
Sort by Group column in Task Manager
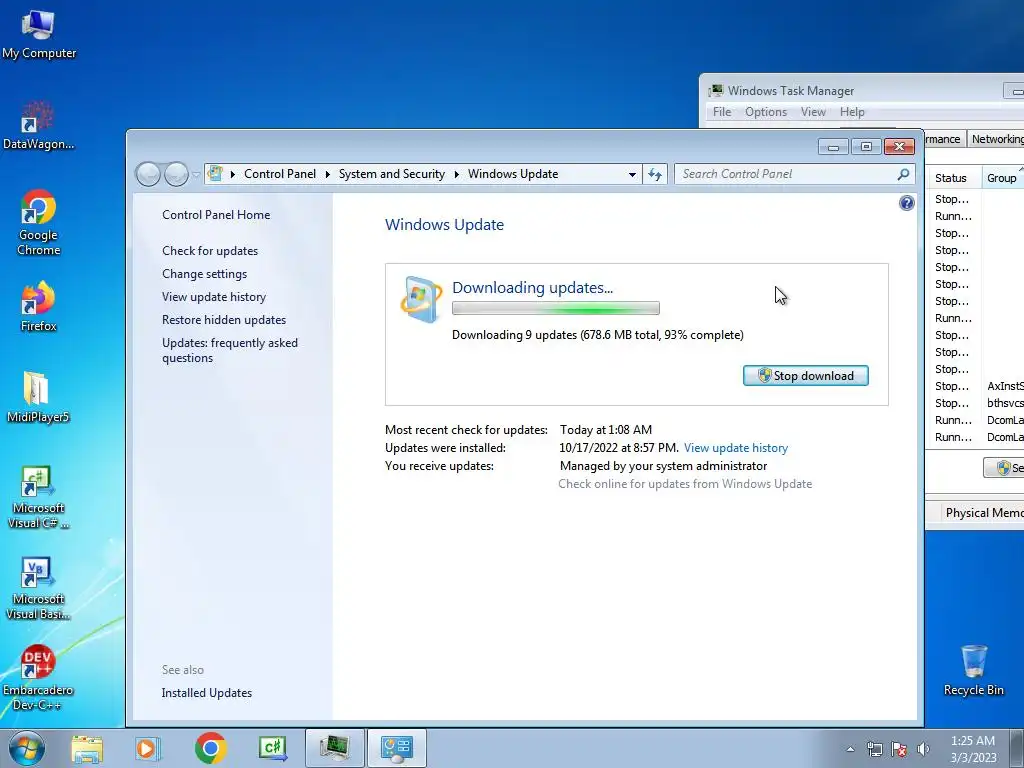(1002, 178)
